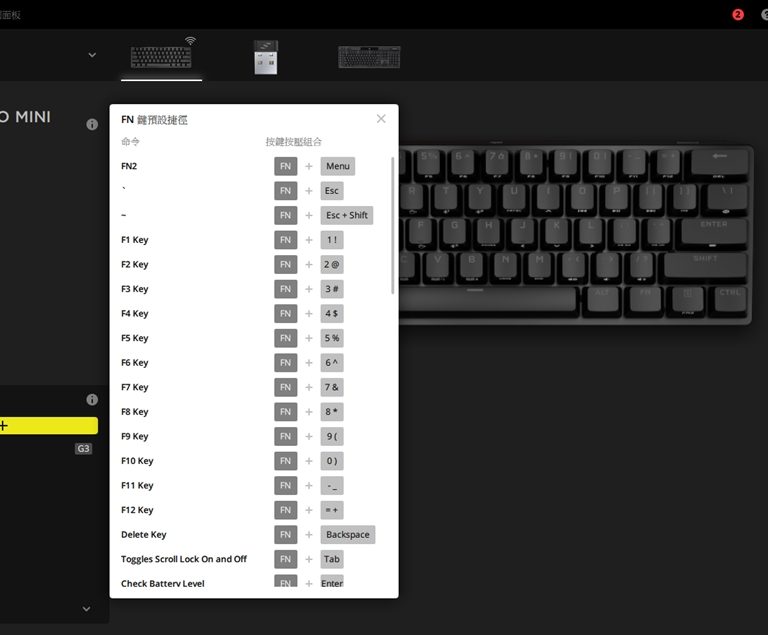Click the Tab key for Scroll Lock

click(x=332, y=559)
